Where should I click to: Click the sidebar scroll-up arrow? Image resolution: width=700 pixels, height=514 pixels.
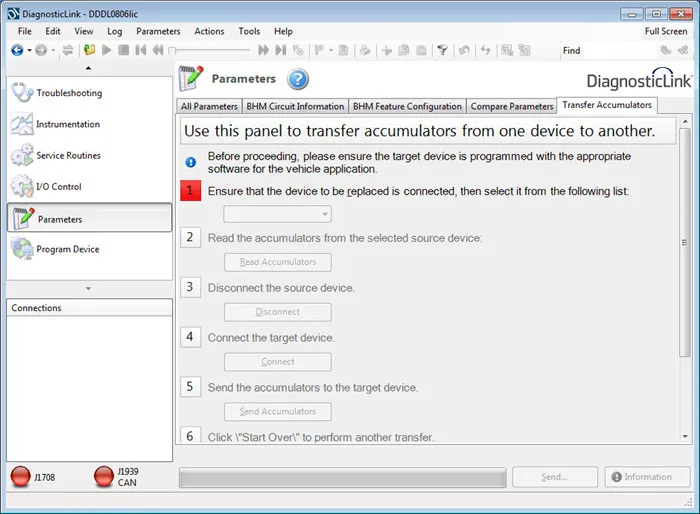pos(88,68)
